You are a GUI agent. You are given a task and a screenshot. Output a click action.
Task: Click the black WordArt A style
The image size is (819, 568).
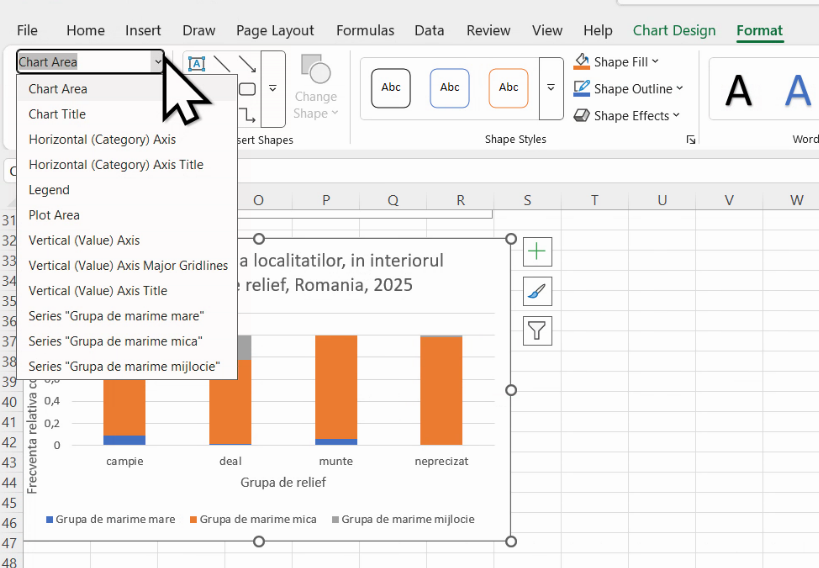point(738,91)
